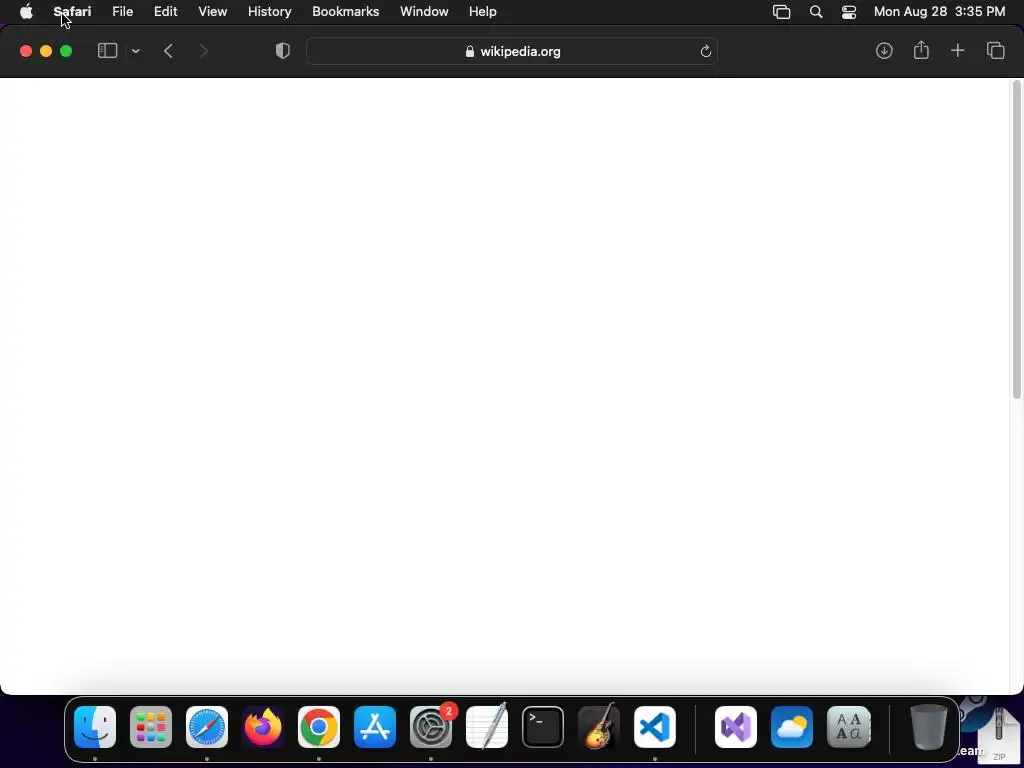
Task: Open the Edit menu
Action: point(165,12)
